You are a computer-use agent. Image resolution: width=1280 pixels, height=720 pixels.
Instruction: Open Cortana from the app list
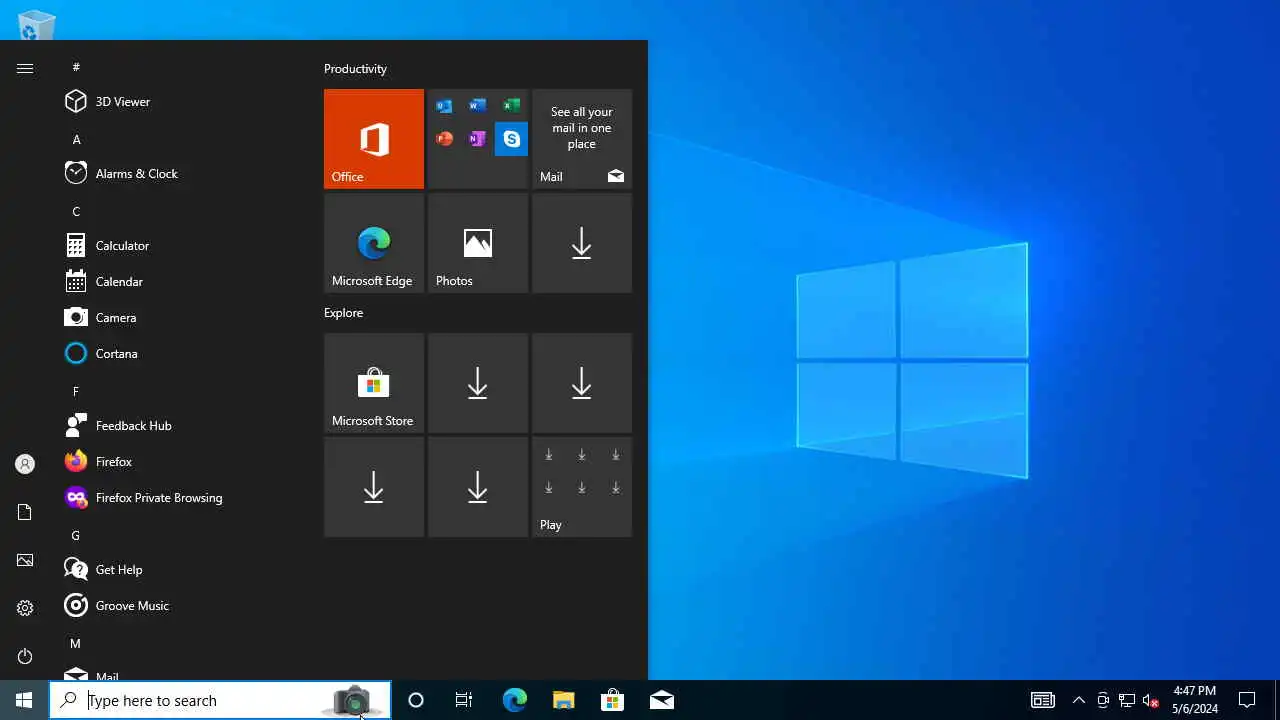click(182, 353)
